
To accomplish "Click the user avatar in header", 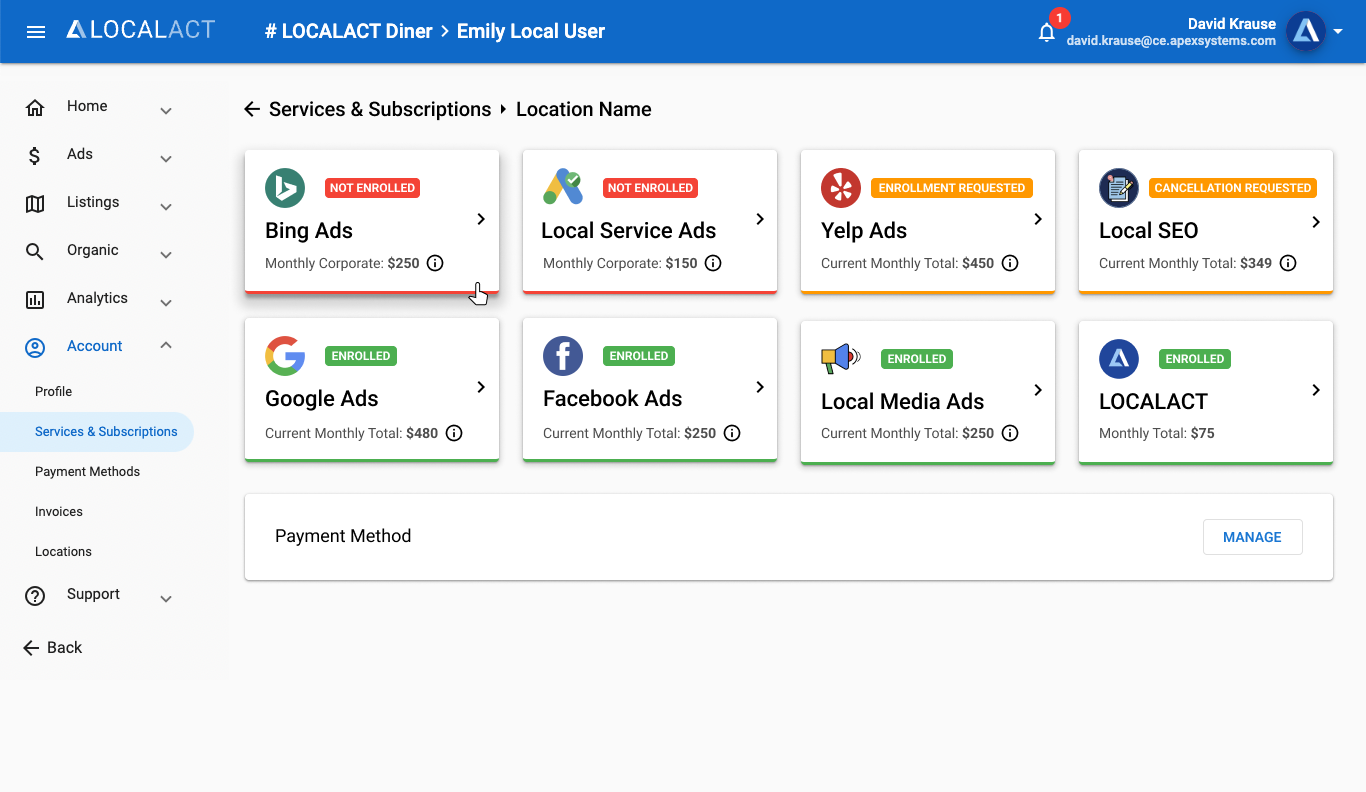I will pyautogui.click(x=1305, y=32).
